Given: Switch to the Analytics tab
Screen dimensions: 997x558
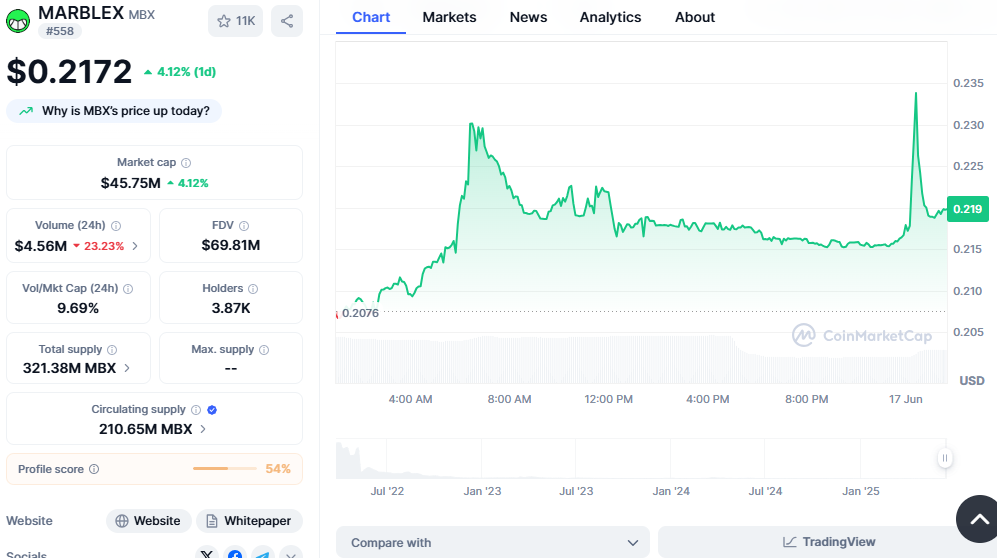Looking at the screenshot, I should tap(610, 17).
